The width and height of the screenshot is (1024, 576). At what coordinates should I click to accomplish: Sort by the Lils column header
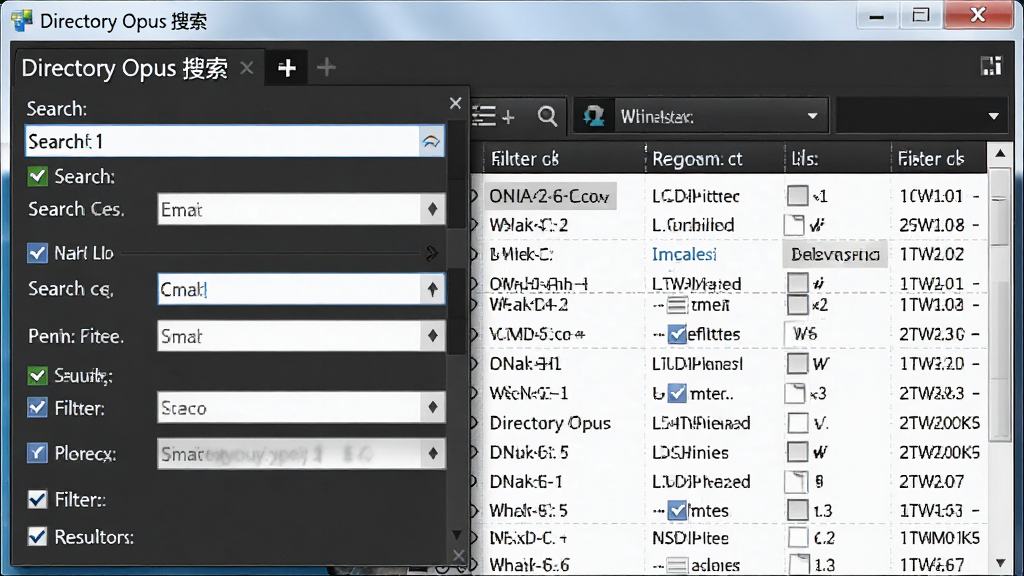[805, 159]
